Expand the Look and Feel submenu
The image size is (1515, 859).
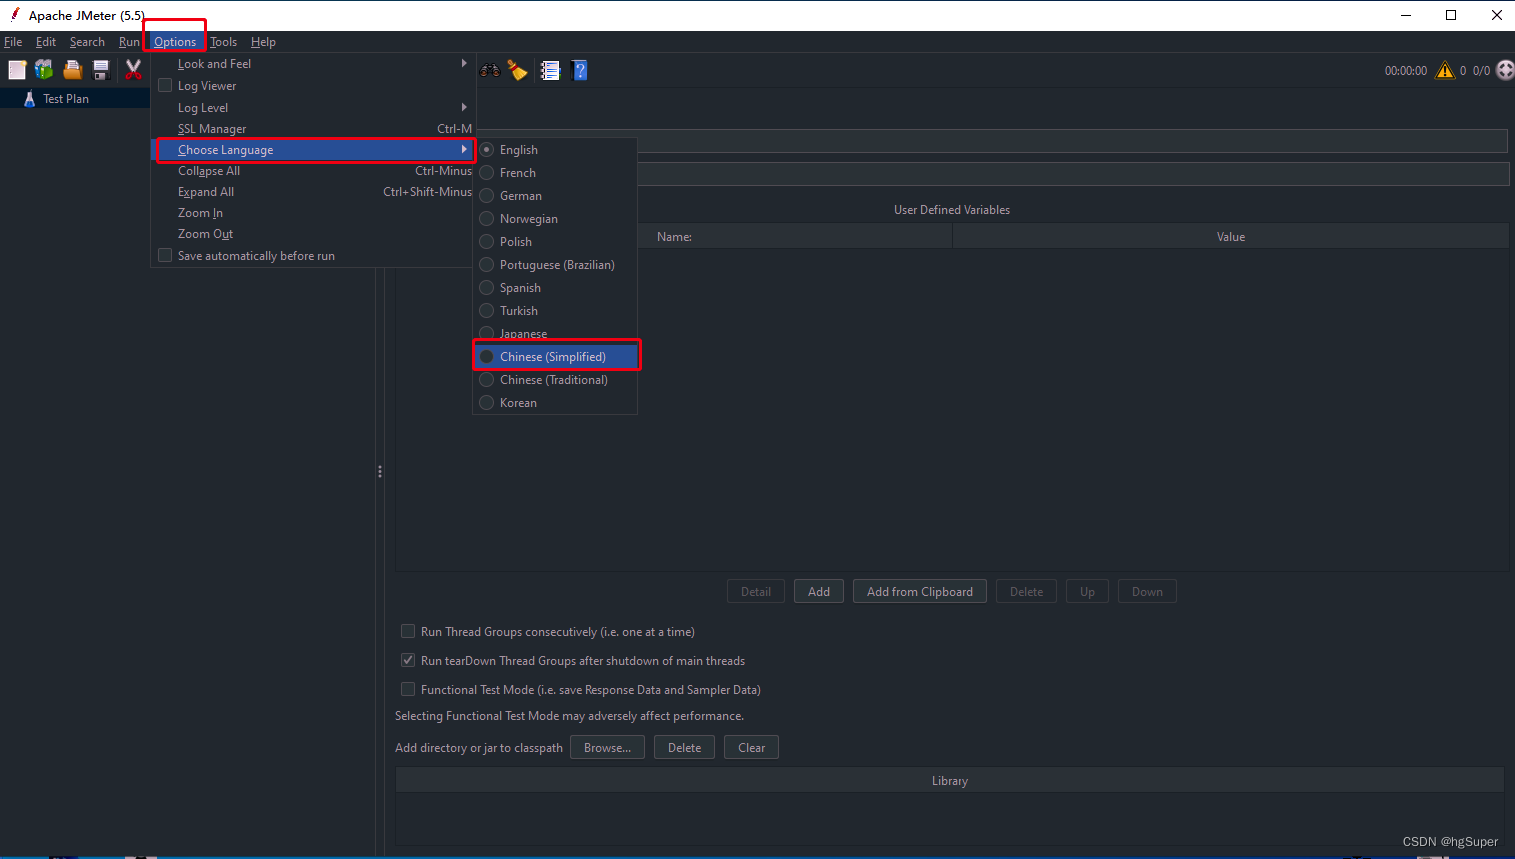pos(313,64)
